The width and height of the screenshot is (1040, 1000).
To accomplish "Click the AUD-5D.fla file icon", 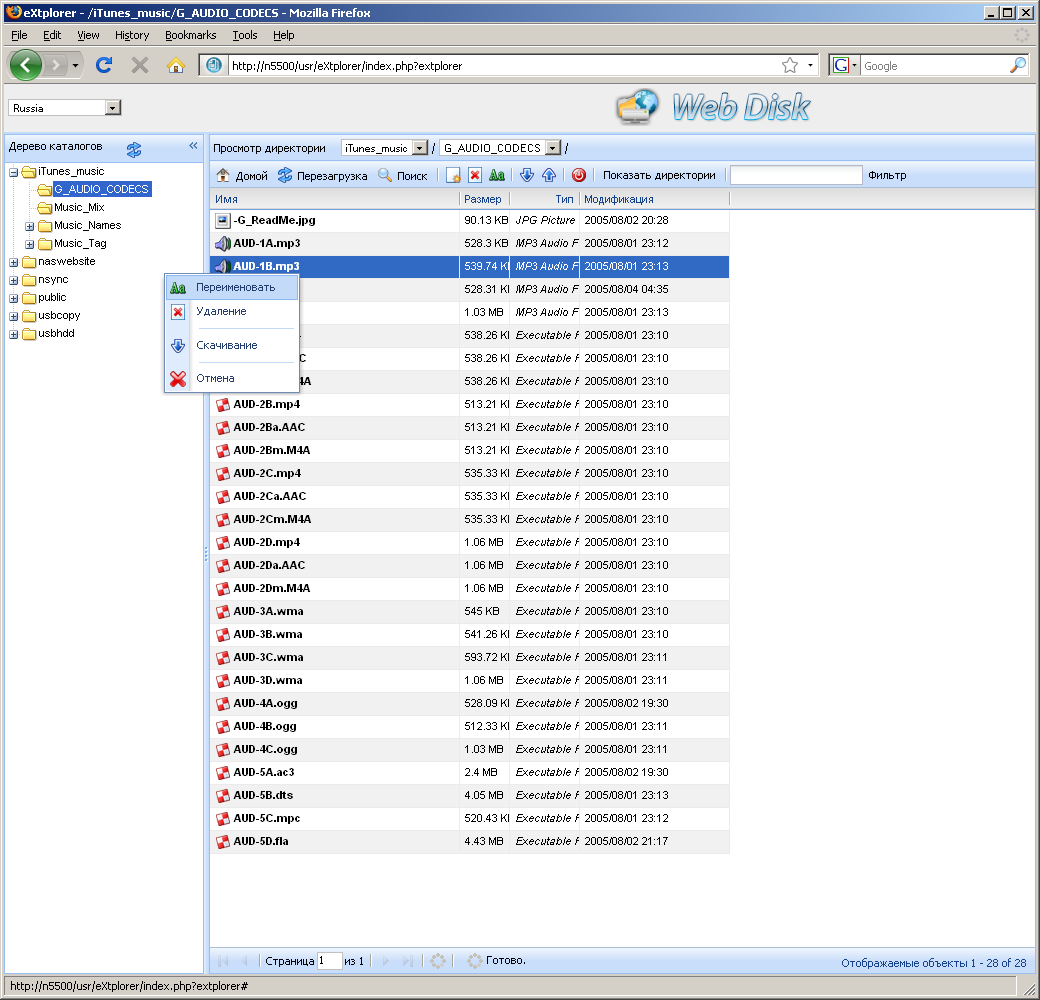I will pyautogui.click(x=223, y=842).
